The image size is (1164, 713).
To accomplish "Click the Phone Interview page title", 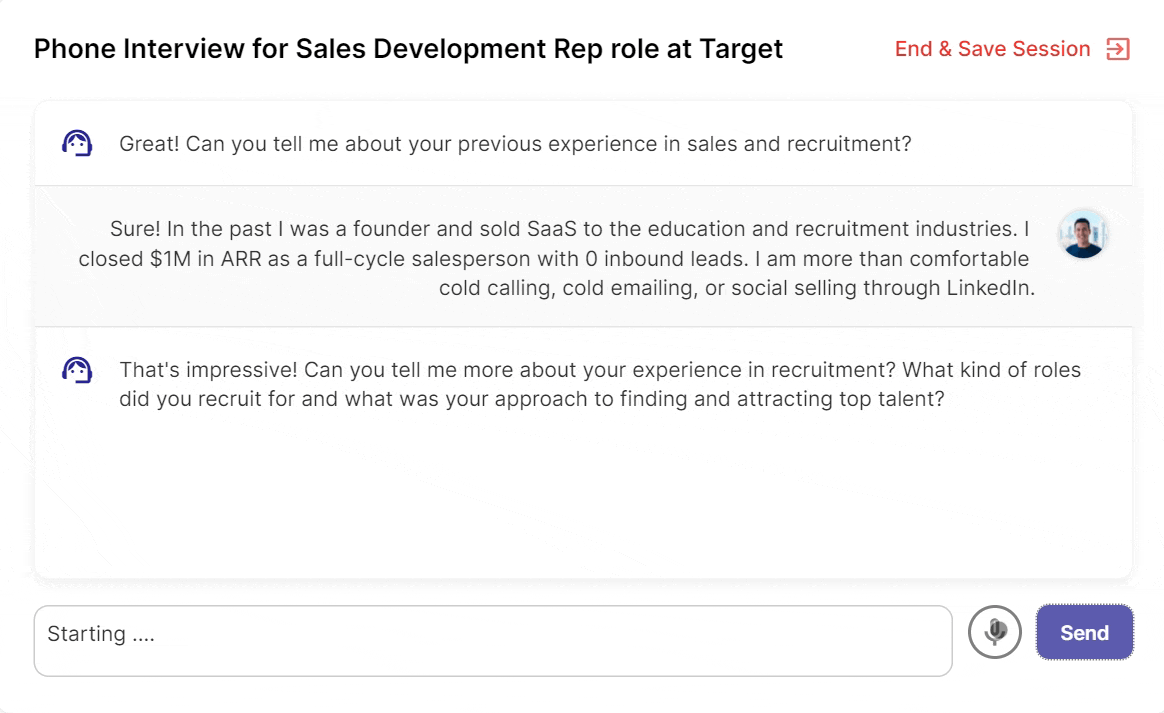I will [x=408, y=49].
